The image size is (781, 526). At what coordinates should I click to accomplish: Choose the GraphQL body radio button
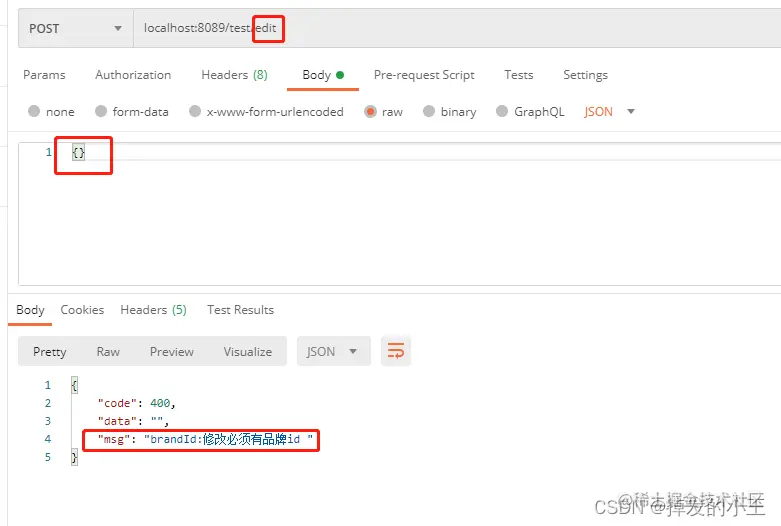(502, 111)
